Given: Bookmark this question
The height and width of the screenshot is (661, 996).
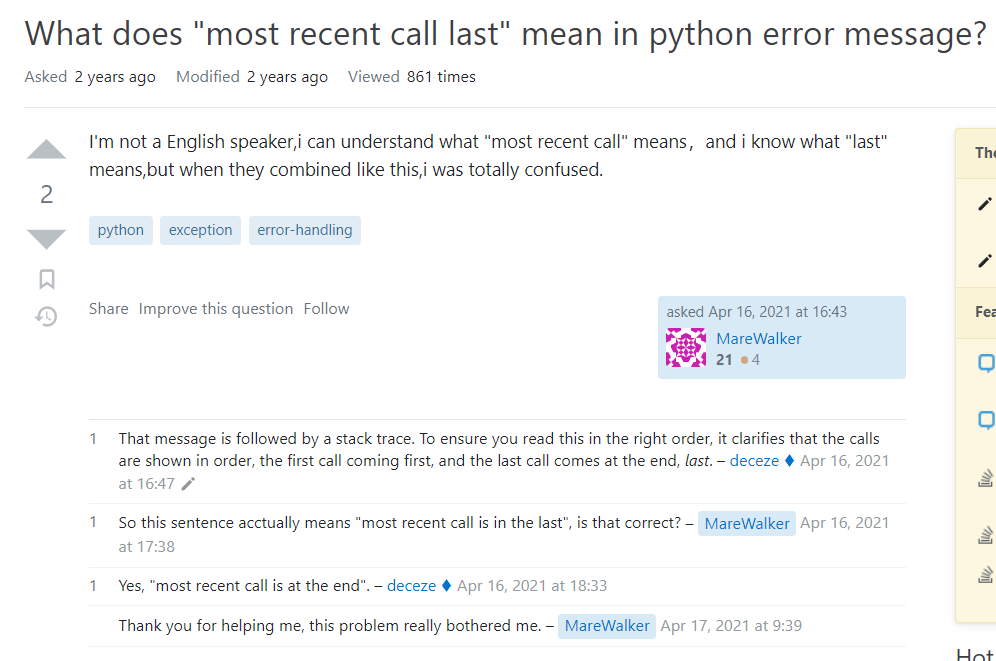Looking at the screenshot, I should tap(46, 279).
